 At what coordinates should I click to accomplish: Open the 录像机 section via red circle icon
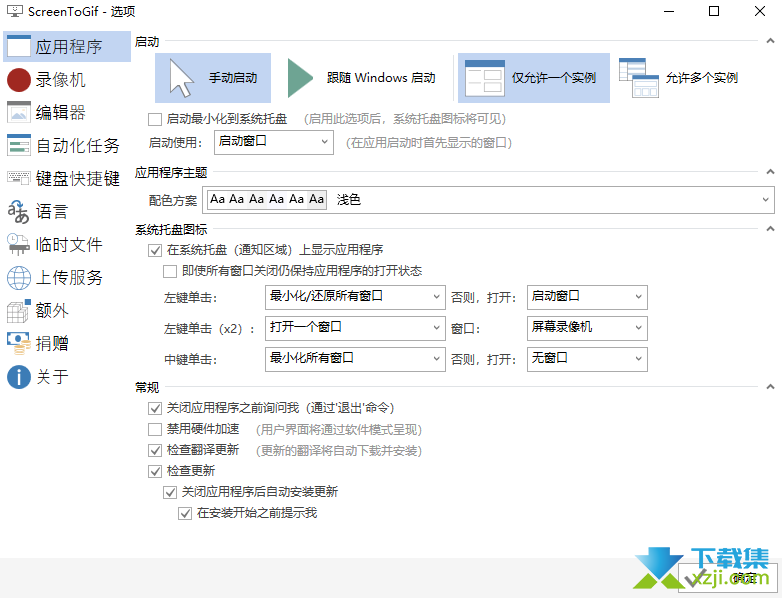click(19, 80)
